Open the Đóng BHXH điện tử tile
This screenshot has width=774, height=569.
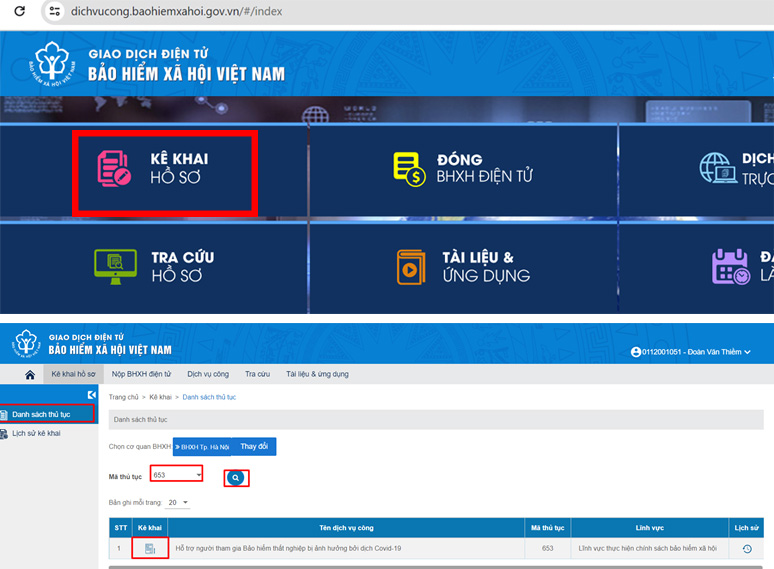point(463,169)
